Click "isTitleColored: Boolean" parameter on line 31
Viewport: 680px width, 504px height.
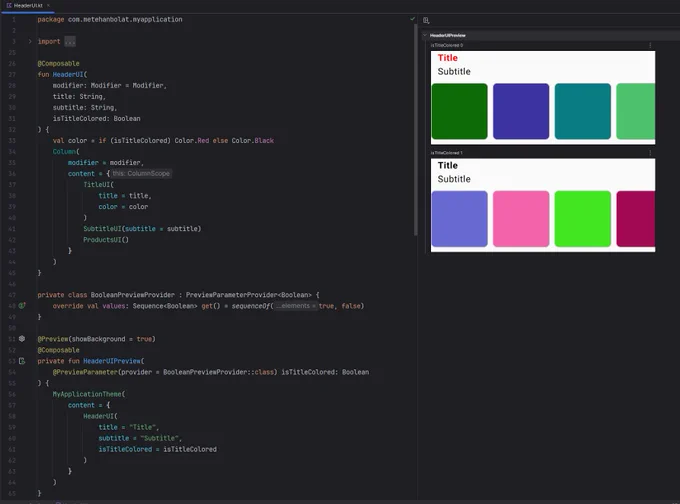click(x=96, y=118)
